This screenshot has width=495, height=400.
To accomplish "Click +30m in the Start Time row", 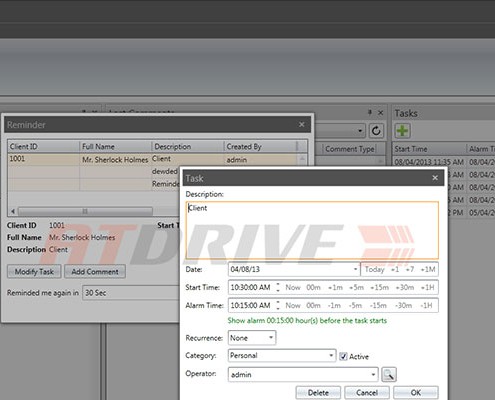I will pyautogui.click(x=404, y=287).
